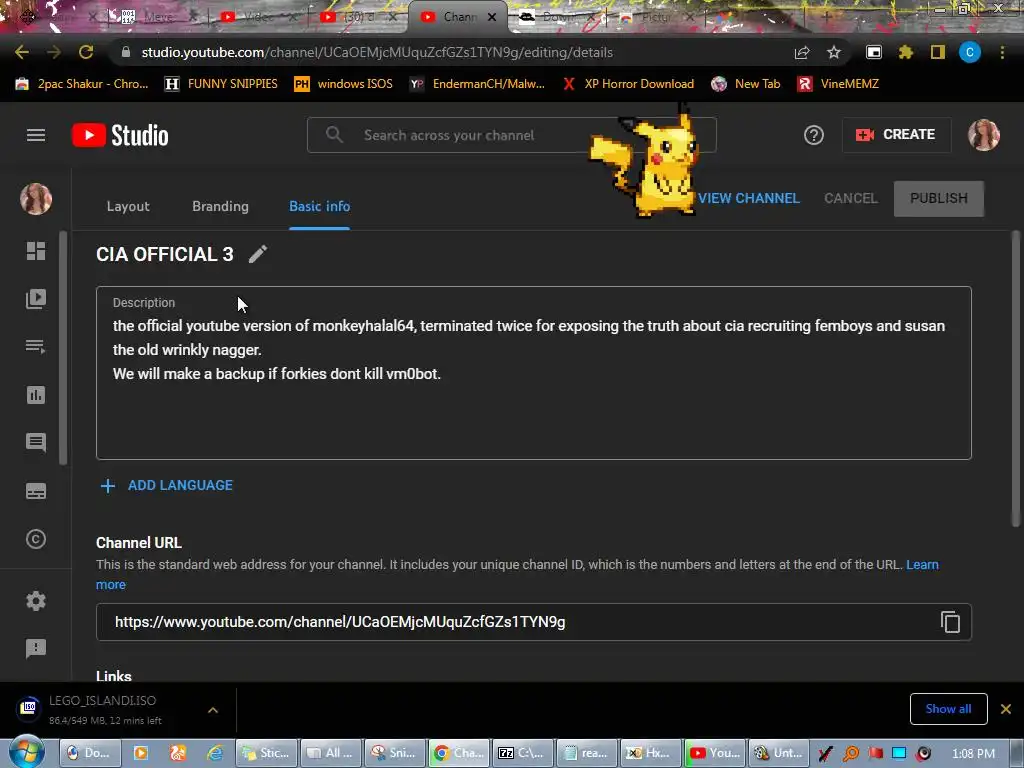Follow the Learn more link
Screen dimensions: 1024x768
(922, 565)
